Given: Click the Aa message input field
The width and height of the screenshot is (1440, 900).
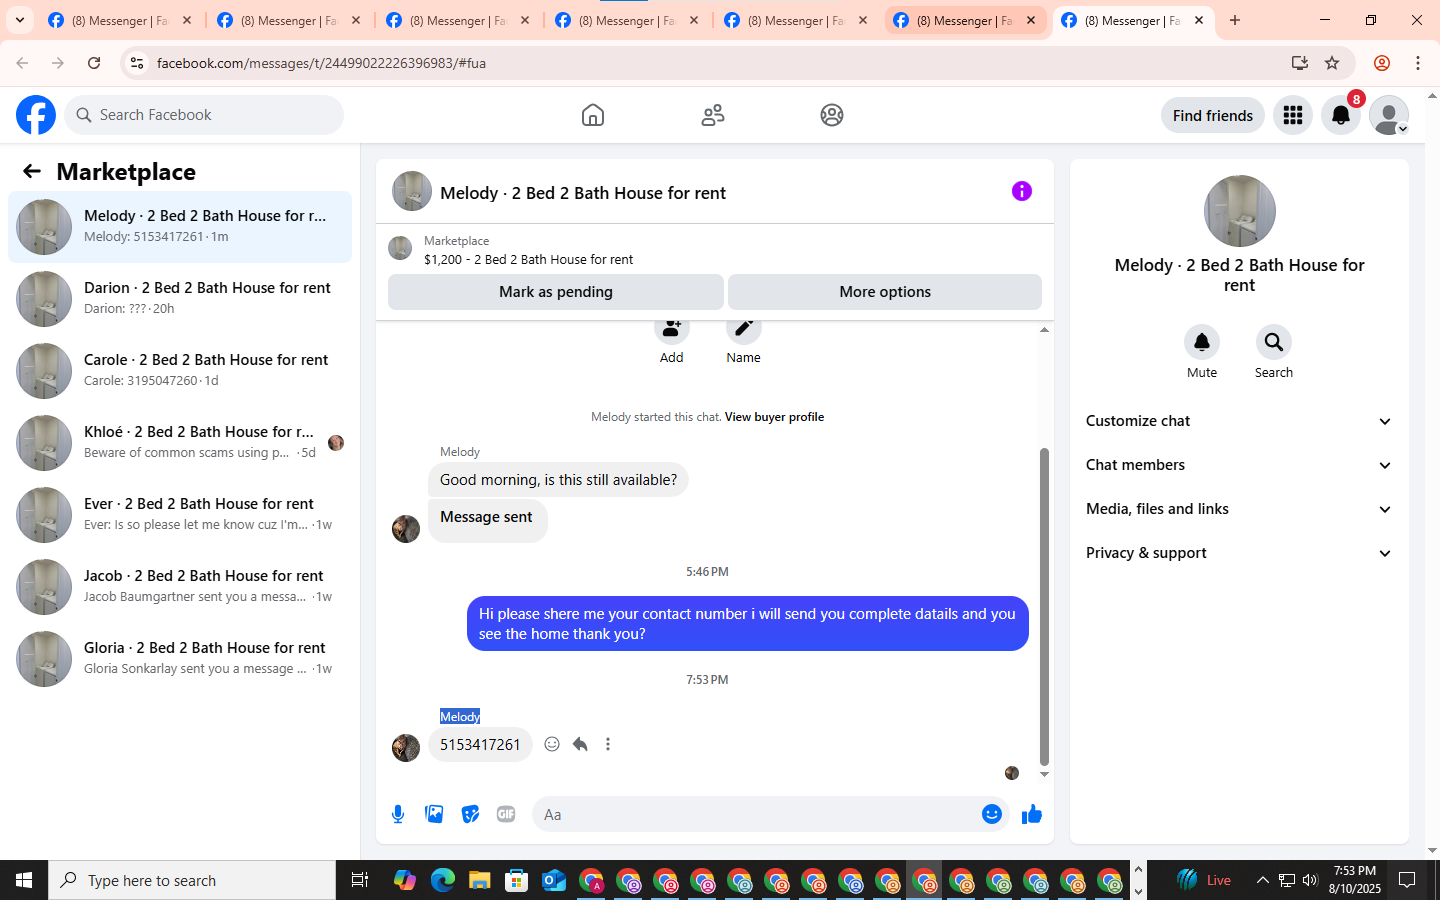Looking at the screenshot, I should tap(755, 814).
